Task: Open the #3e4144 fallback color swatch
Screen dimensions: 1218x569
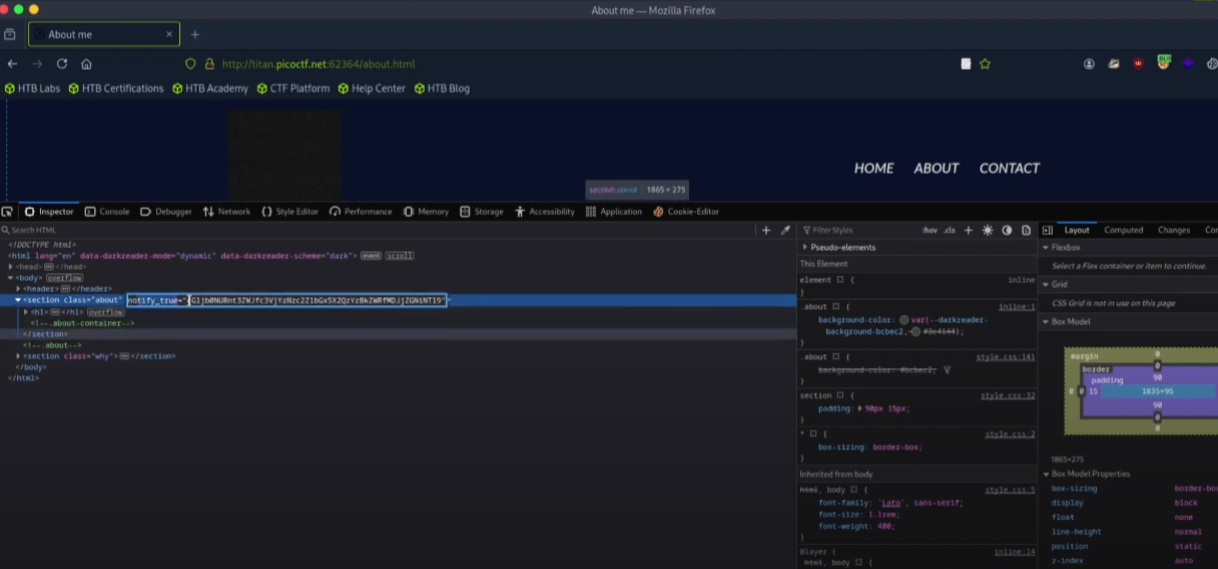Action: click(917, 331)
